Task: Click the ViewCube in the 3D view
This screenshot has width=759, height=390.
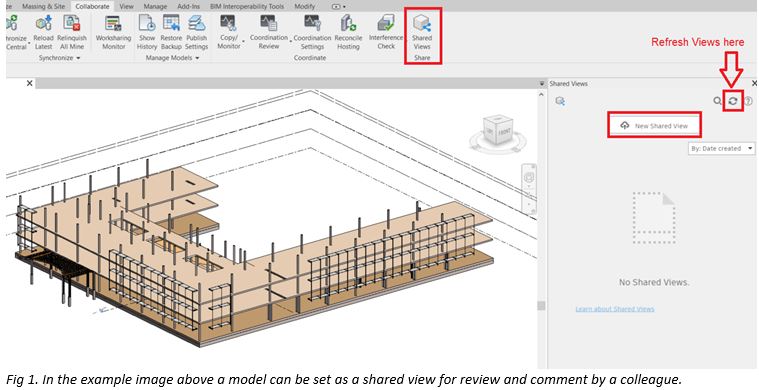Action: click(498, 131)
